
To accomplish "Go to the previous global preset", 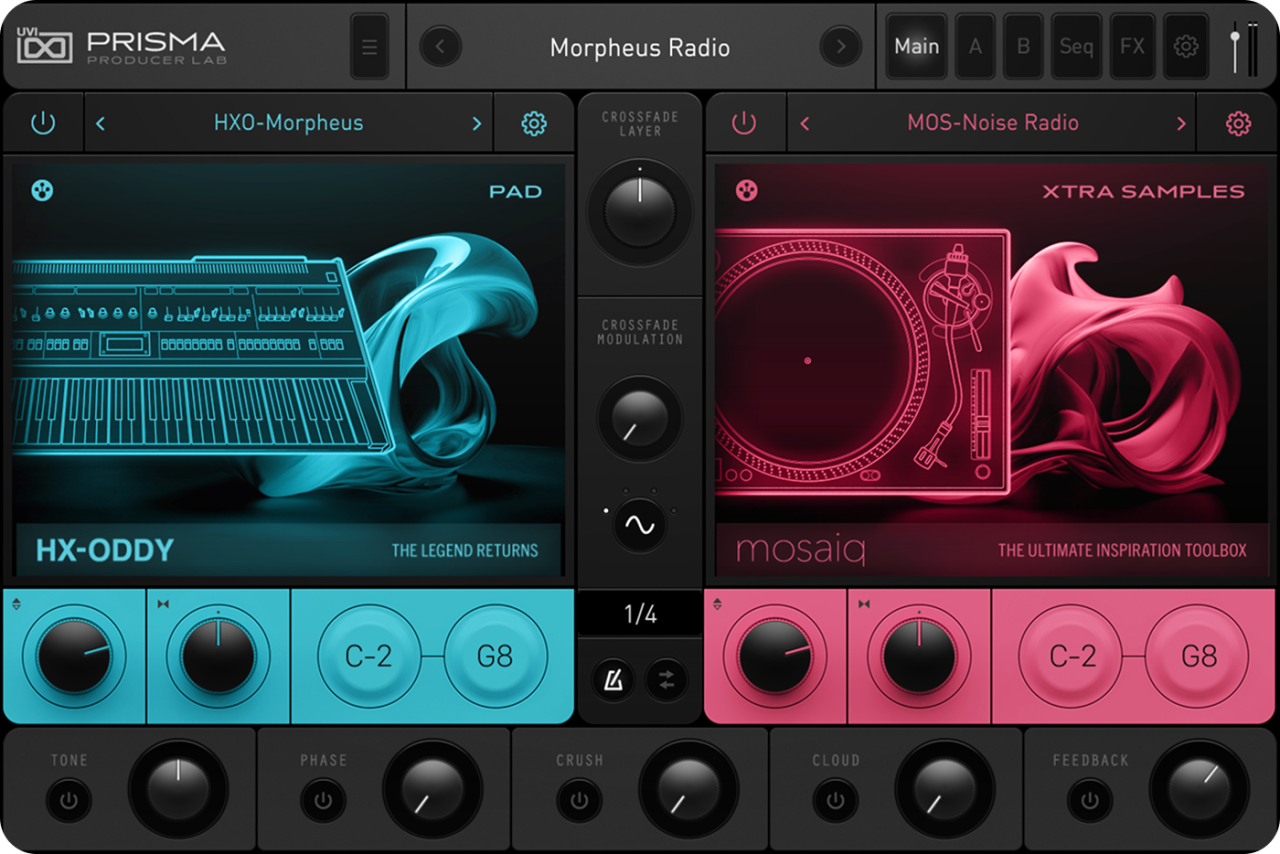I will [440, 46].
